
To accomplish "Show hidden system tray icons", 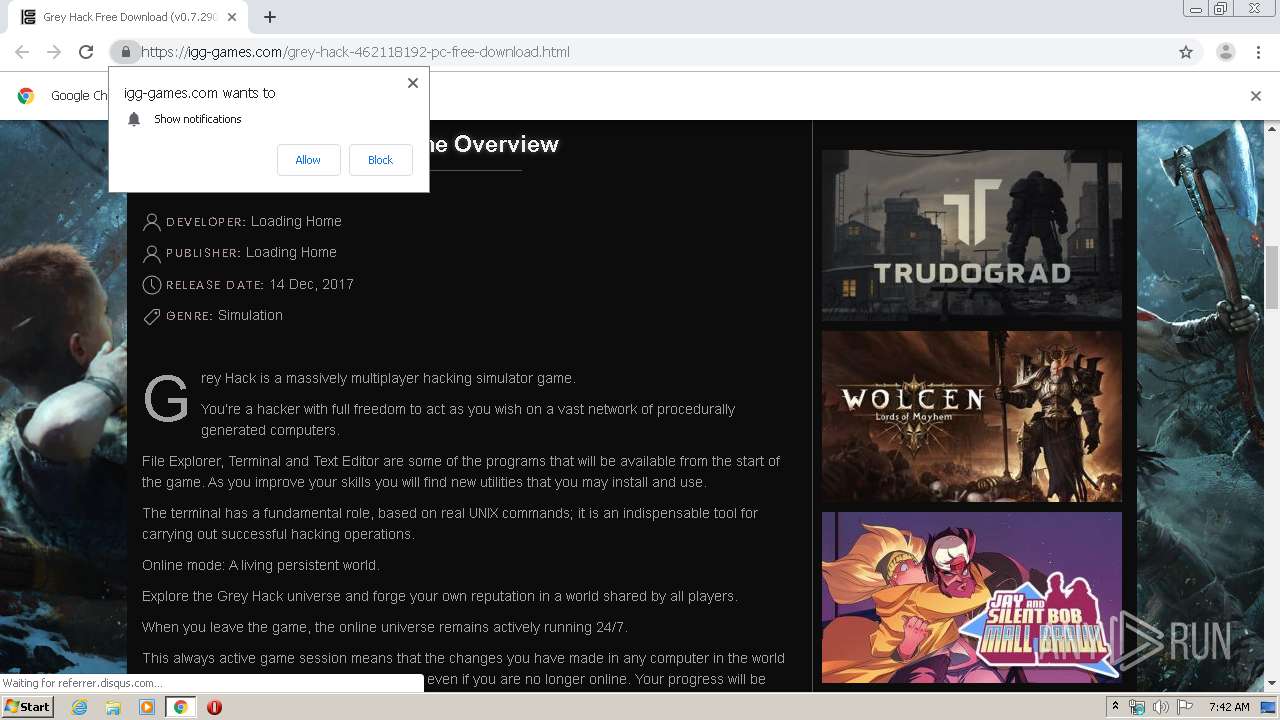I will click(1115, 707).
